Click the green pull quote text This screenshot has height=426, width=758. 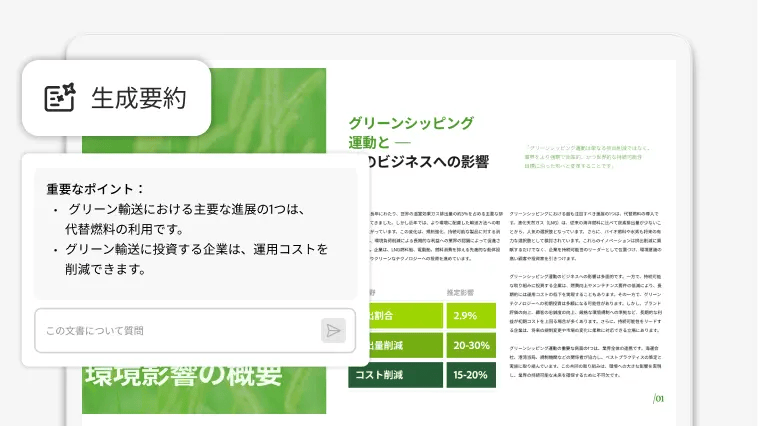588,157
